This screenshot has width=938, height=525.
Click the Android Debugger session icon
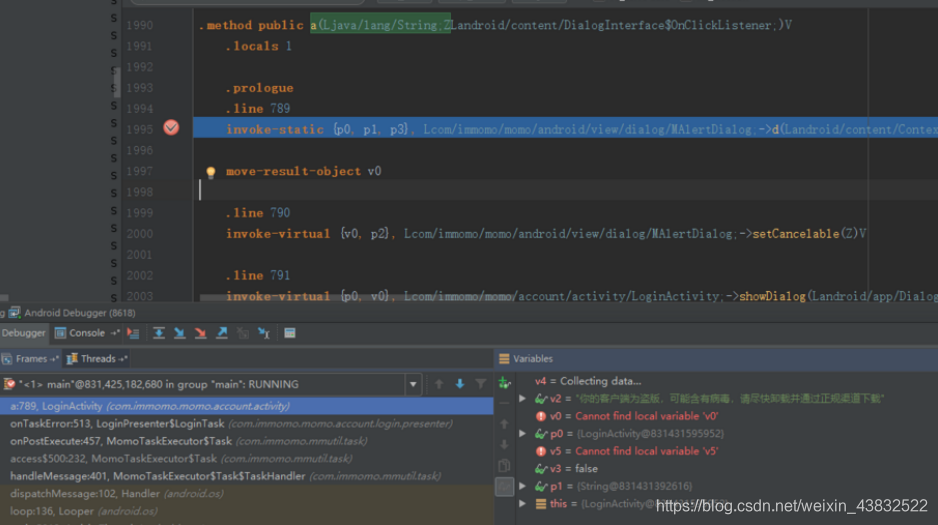(x=14, y=313)
